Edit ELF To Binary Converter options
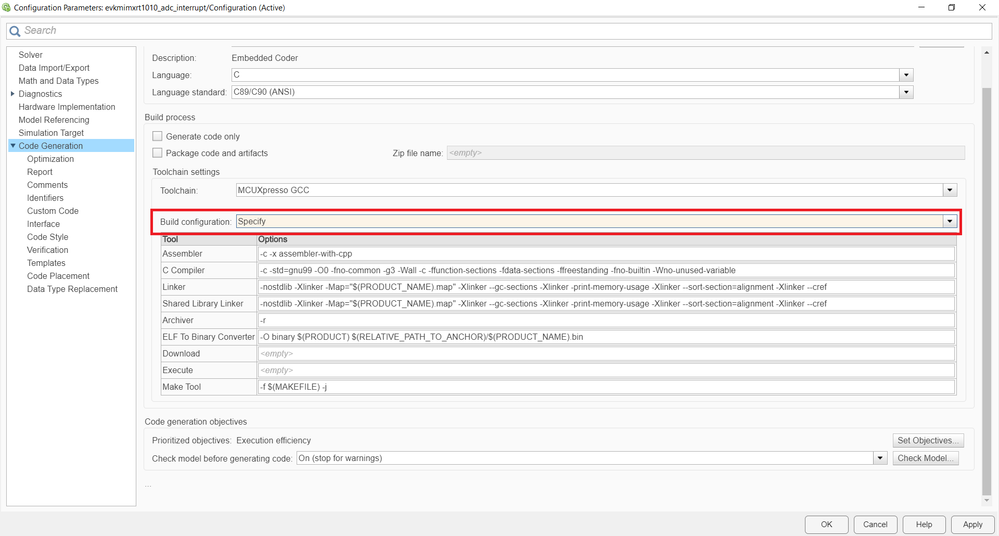The height and width of the screenshot is (536, 999). [x=606, y=337]
